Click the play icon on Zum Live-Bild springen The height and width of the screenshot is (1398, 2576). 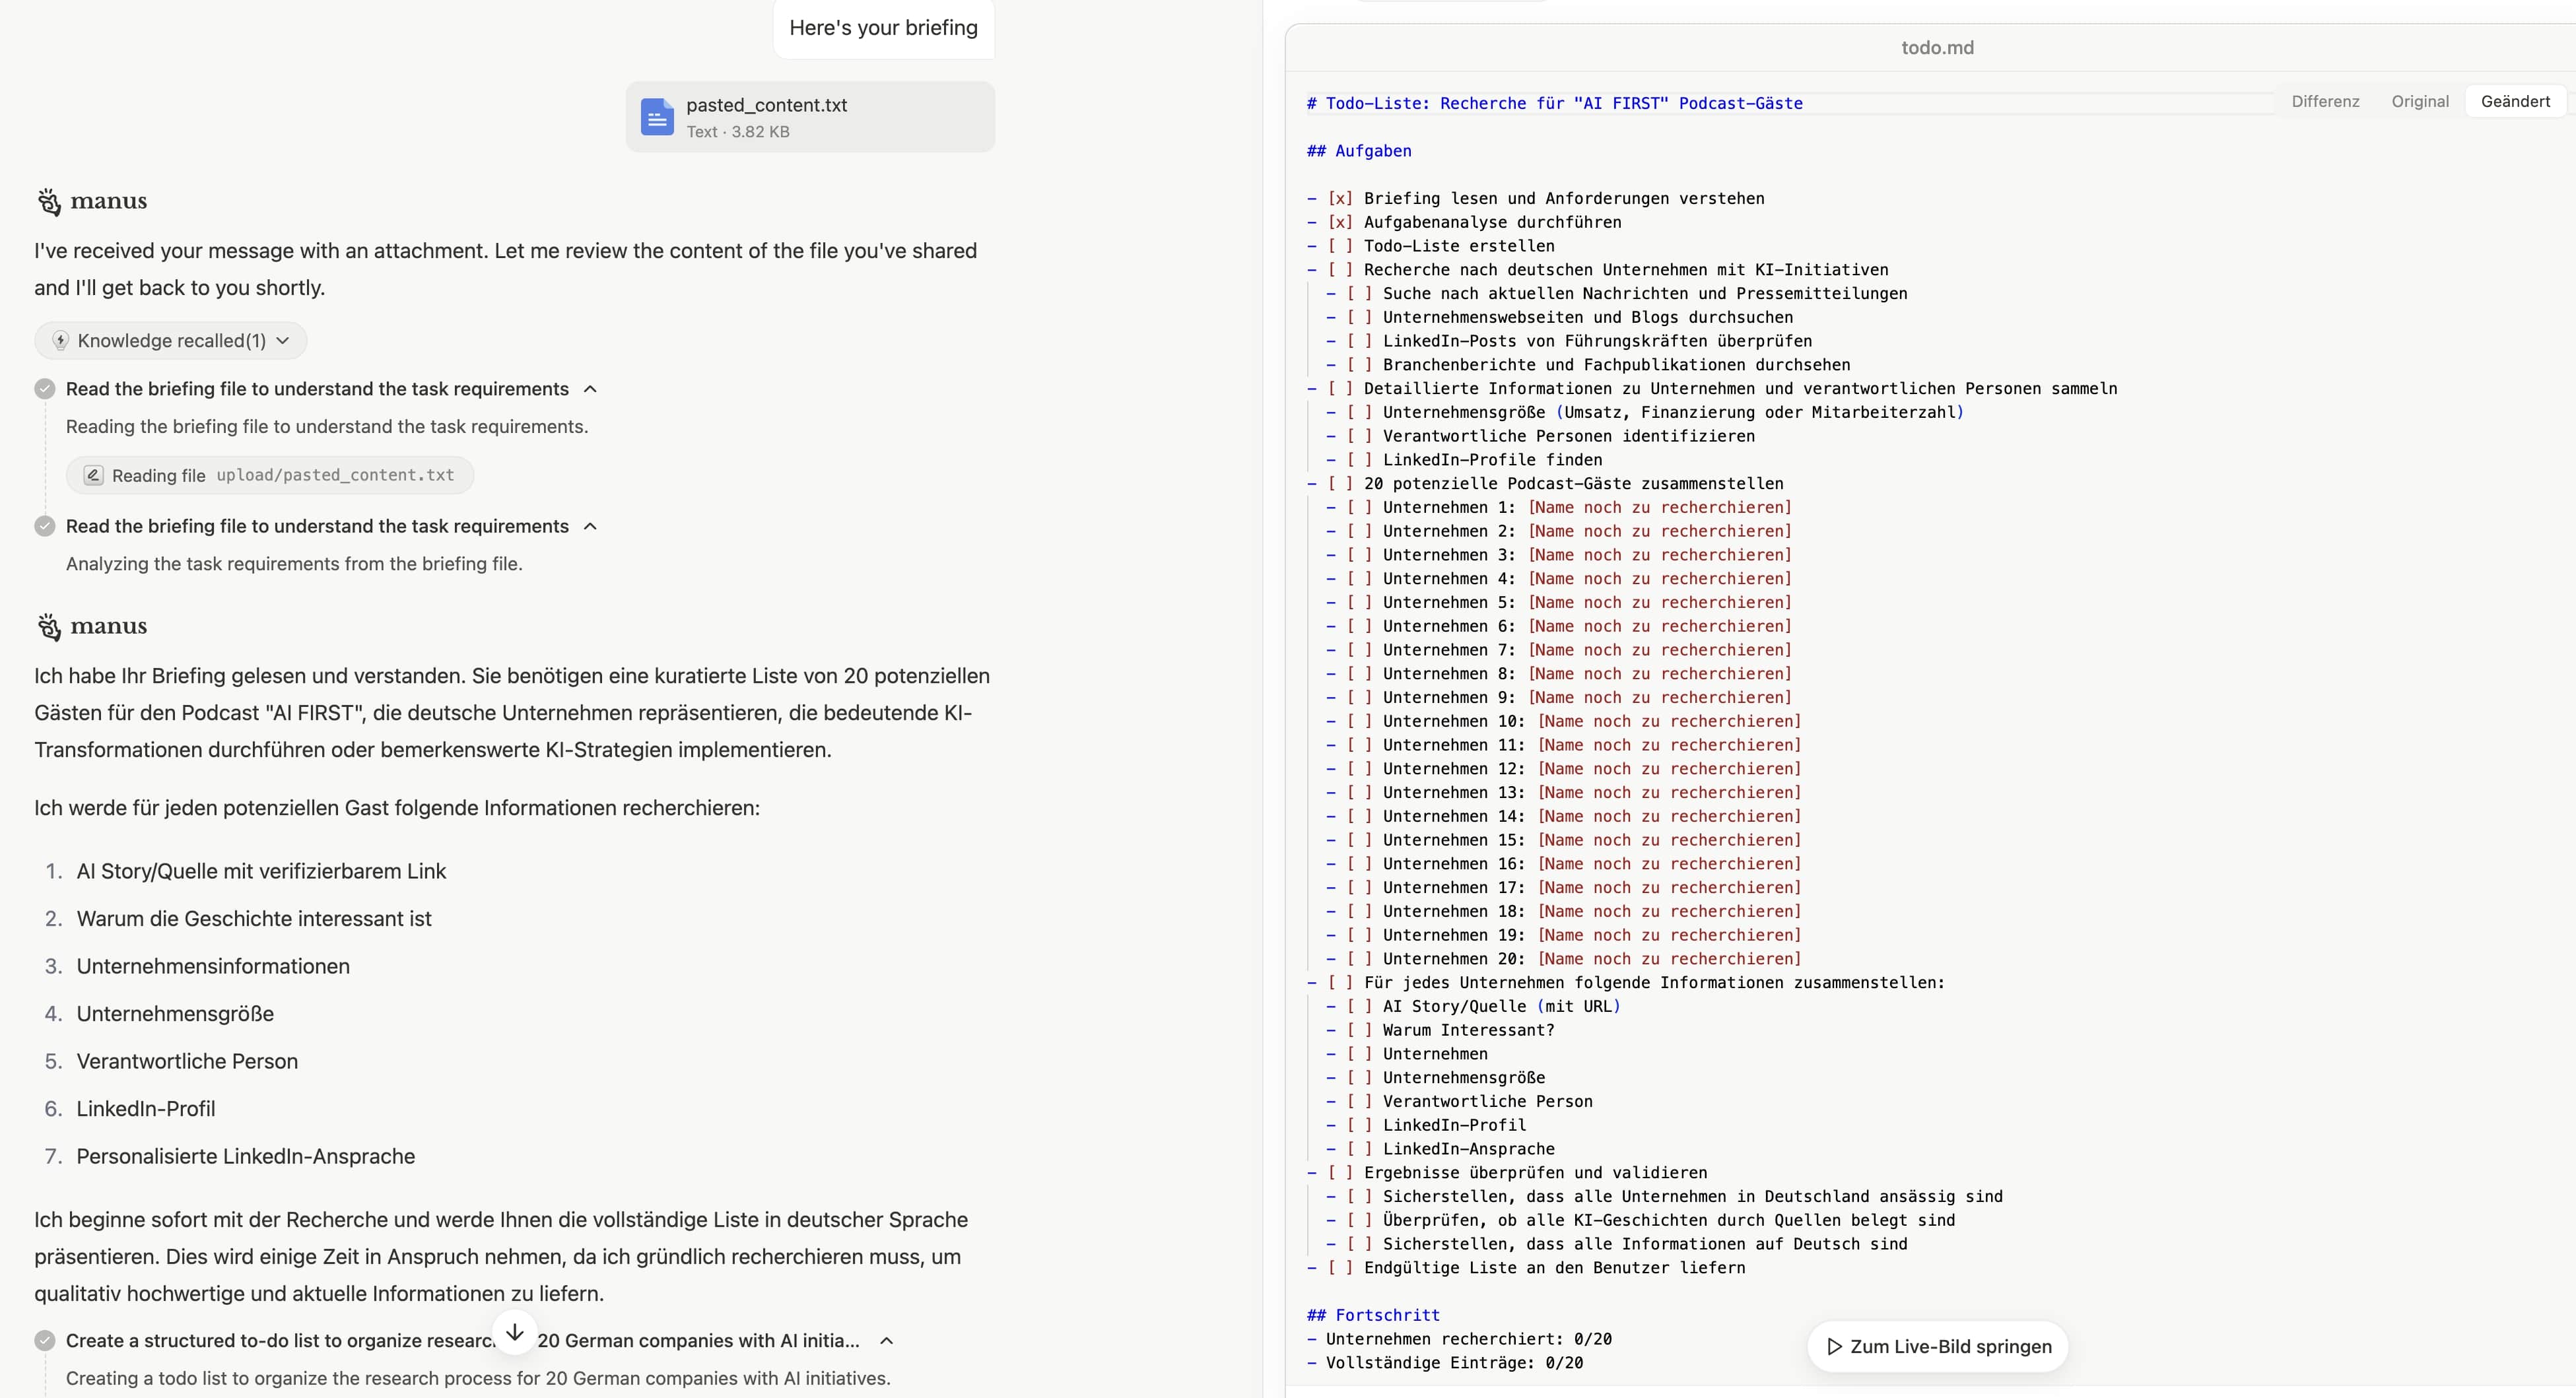pos(1834,1347)
